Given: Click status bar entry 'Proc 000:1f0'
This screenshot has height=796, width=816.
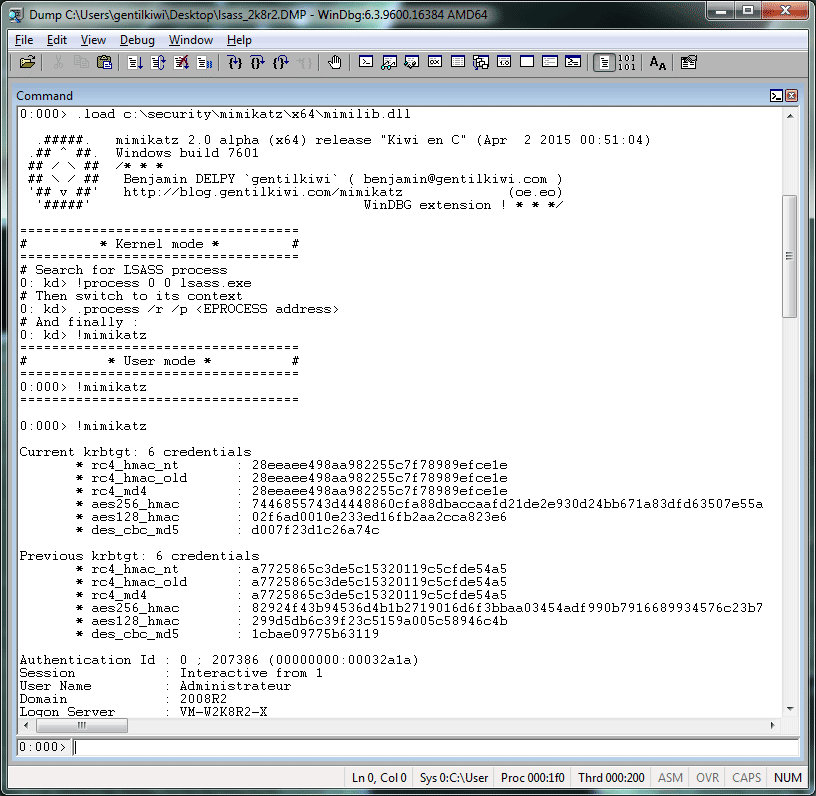Looking at the screenshot, I should [x=532, y=778].
